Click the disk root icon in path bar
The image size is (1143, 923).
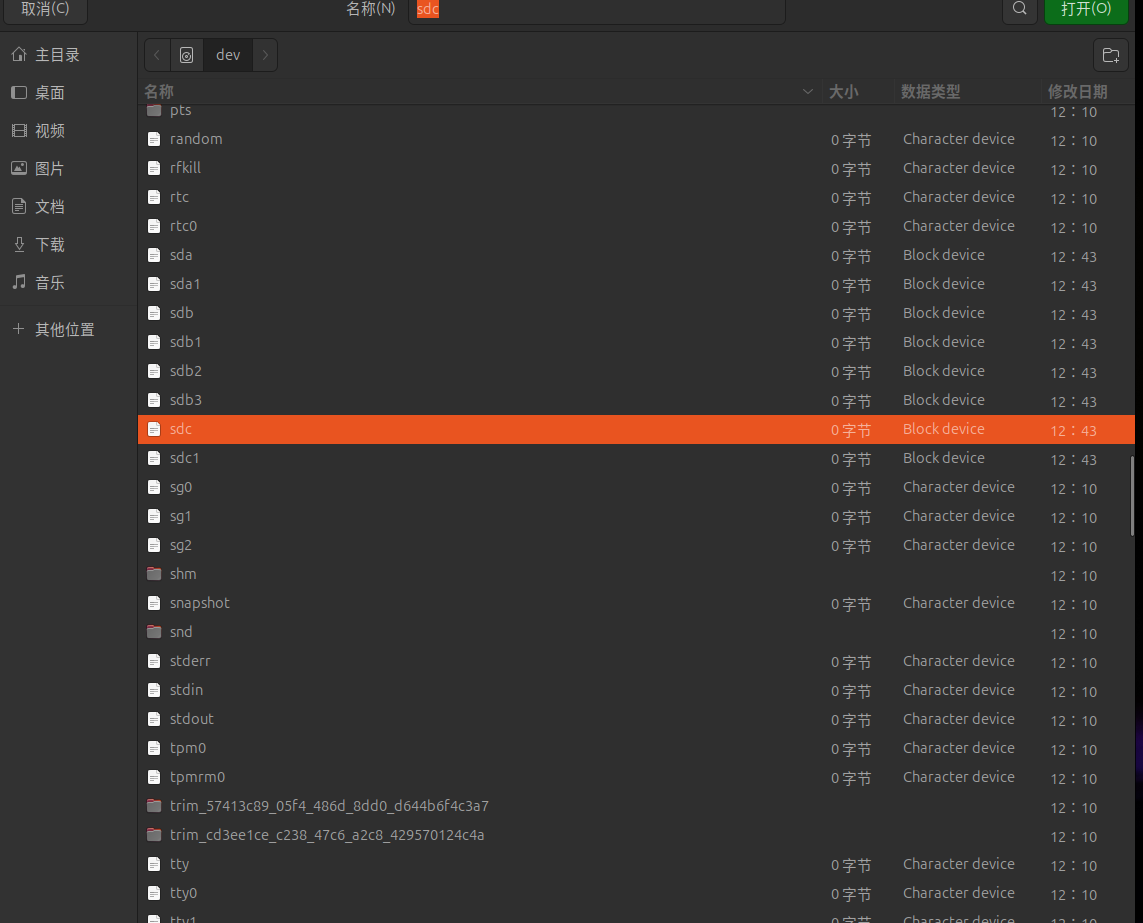tap(187, 55)
